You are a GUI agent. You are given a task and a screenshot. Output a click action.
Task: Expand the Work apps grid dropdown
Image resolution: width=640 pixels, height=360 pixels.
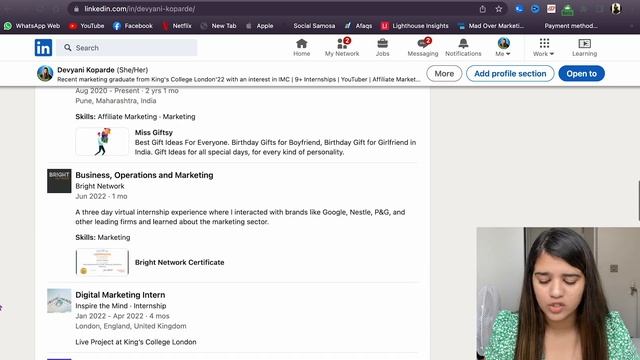[544, 47]
